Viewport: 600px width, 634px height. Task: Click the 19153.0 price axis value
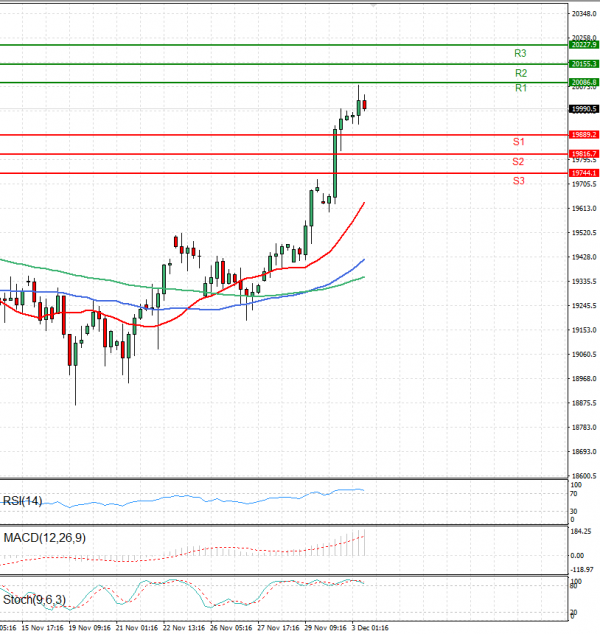(x=584, y=330)
